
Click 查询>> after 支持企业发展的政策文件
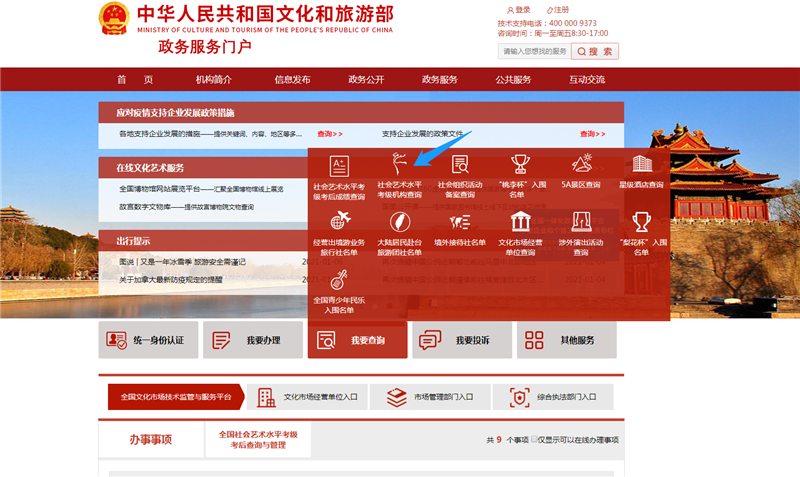point(593,134)
